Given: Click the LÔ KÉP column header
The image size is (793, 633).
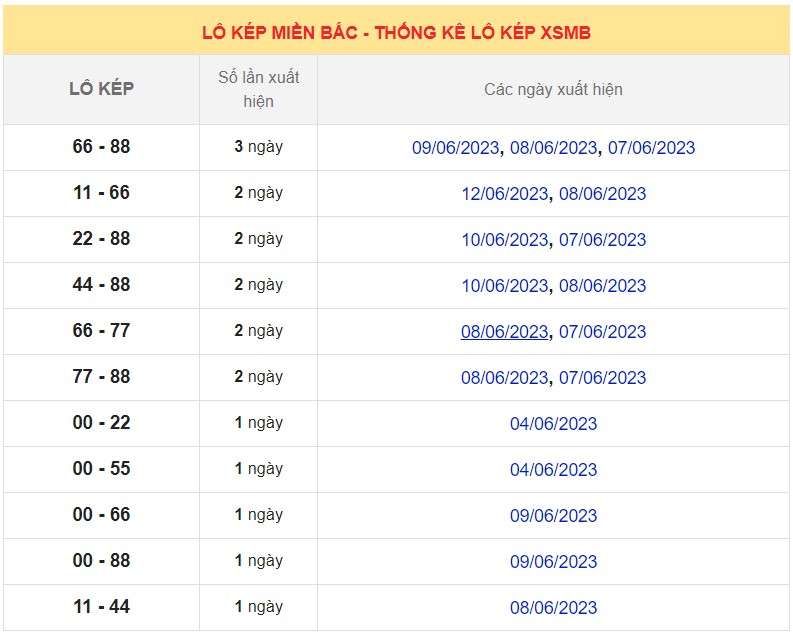Looking at the screenshot, I should (101, 89).
